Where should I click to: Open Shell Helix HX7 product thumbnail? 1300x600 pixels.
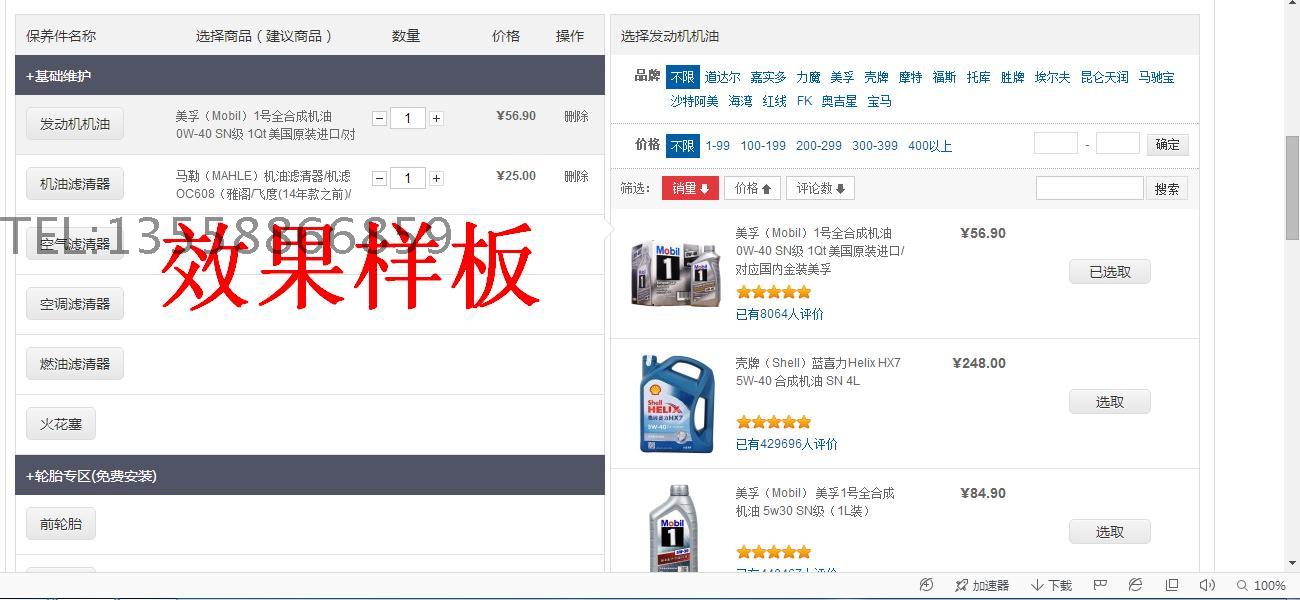coord(677,403)
